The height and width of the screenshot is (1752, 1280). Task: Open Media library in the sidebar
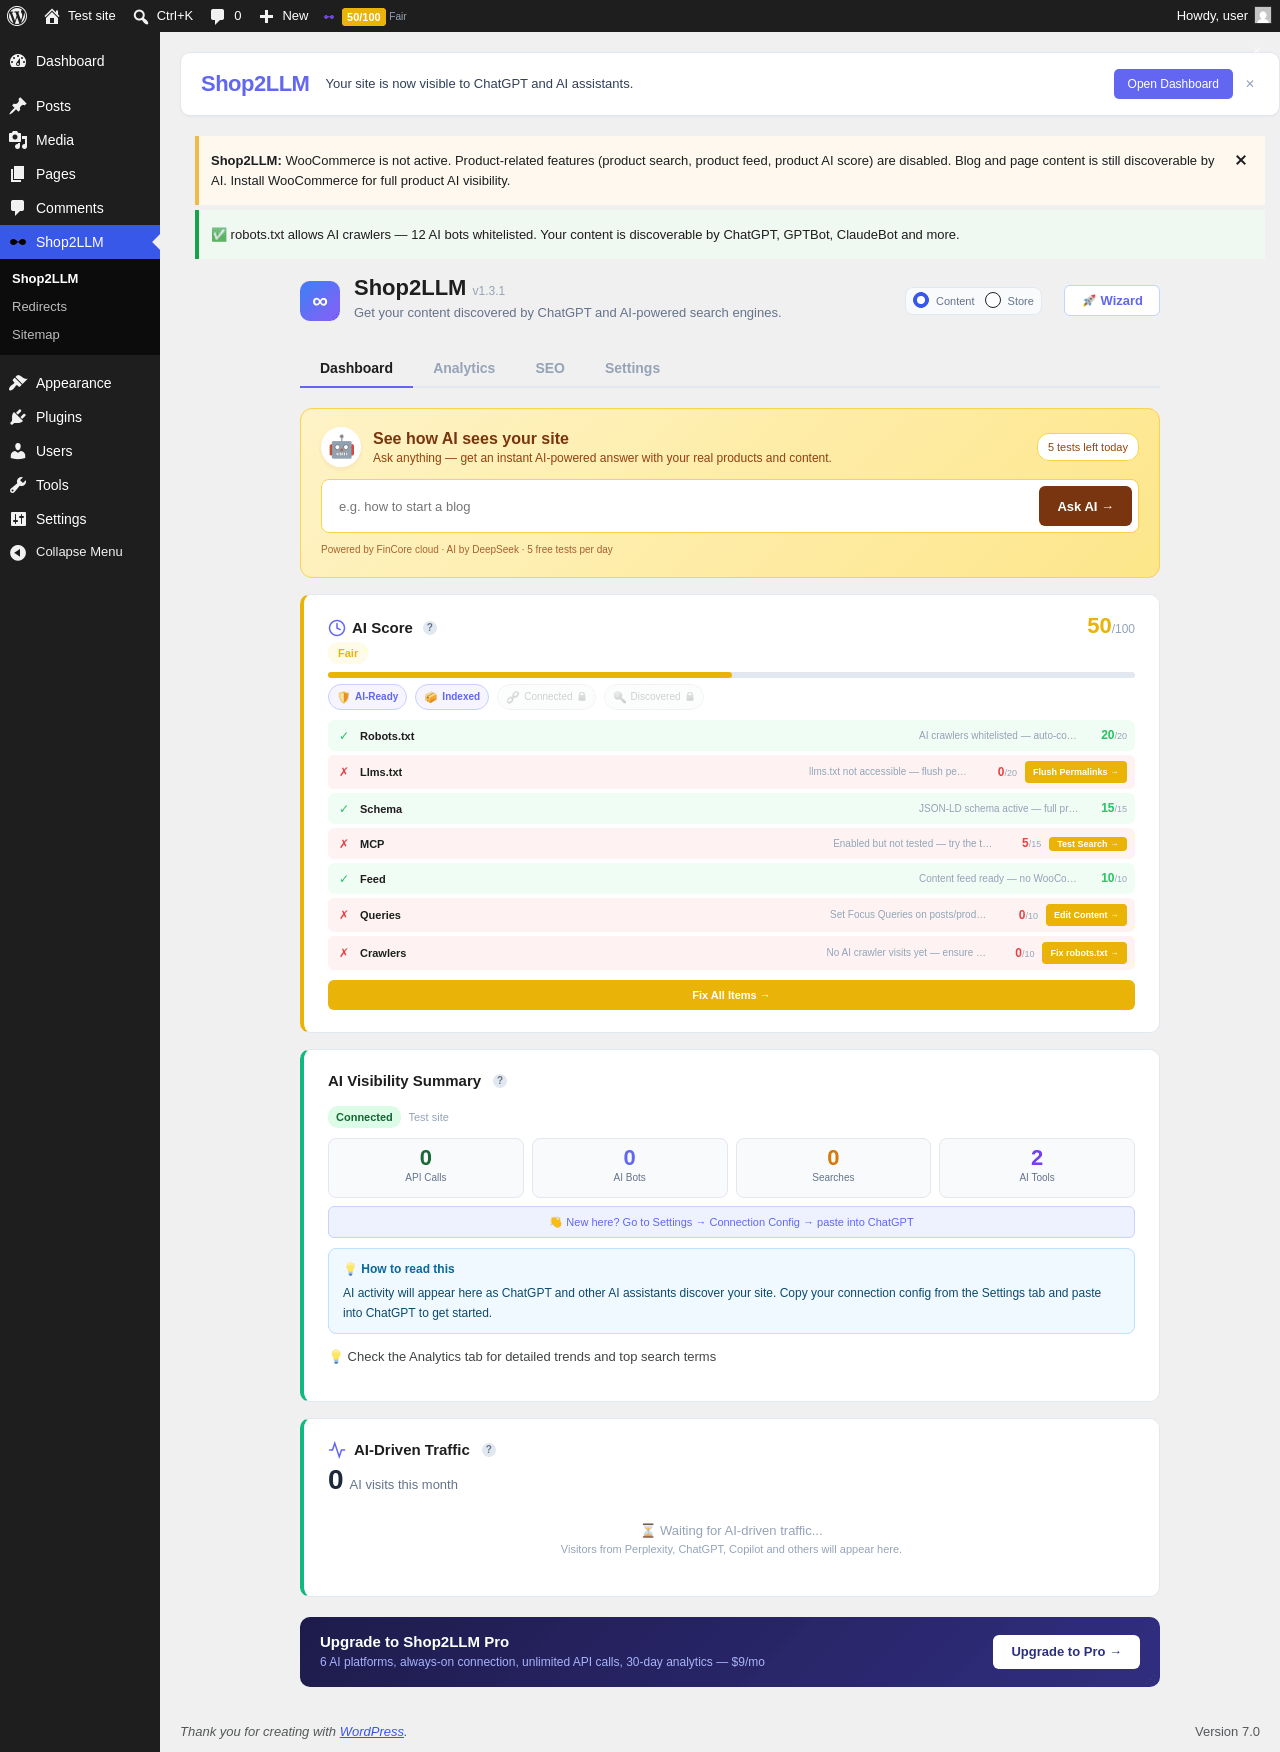pos(80,140)
